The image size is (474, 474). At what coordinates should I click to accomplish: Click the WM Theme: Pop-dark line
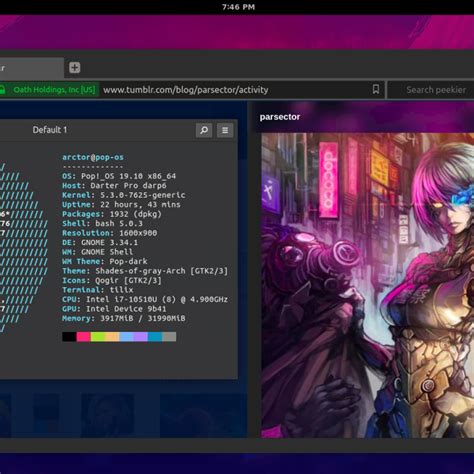[105, 261]
